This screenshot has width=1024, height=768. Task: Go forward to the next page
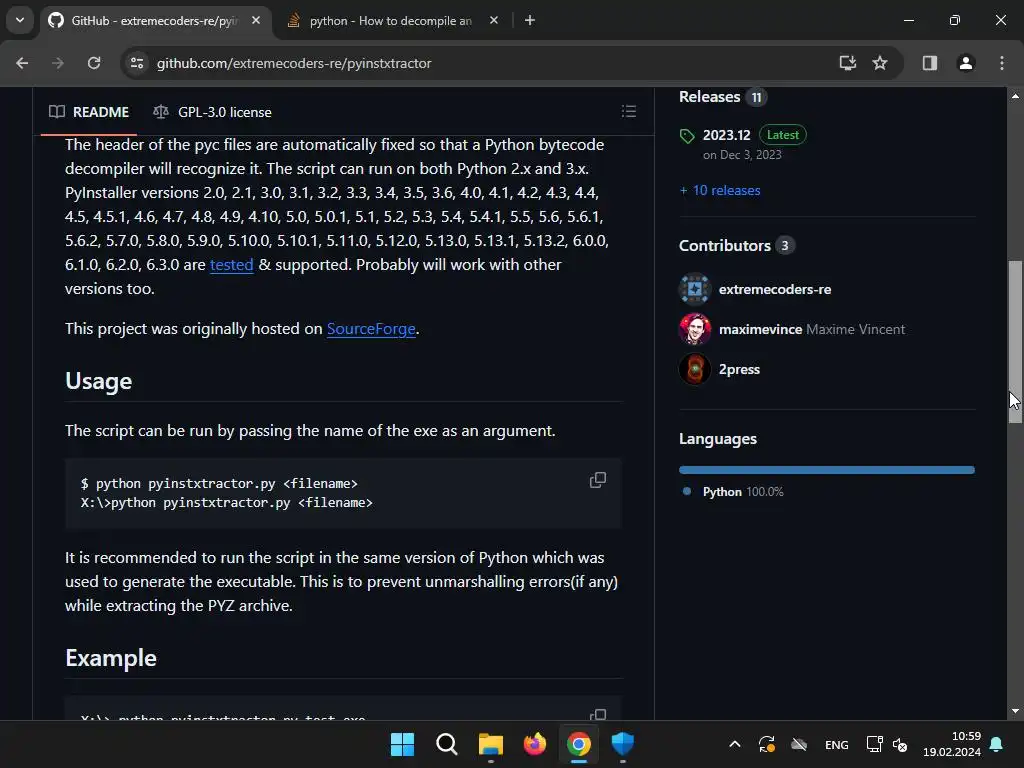click(58, 63)
